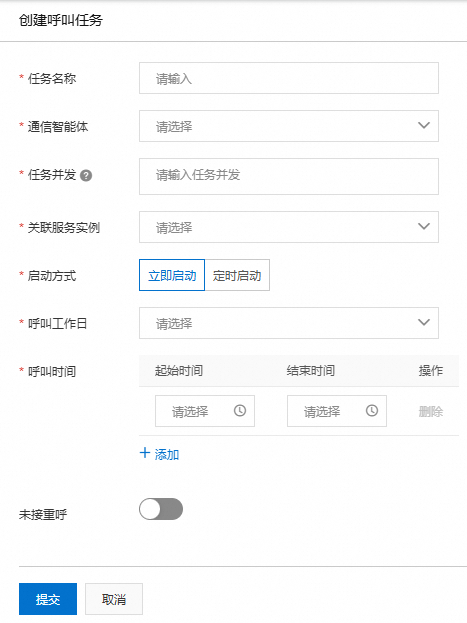
Task: Select 定时启动 as the start mode
Action: [237, 275]
